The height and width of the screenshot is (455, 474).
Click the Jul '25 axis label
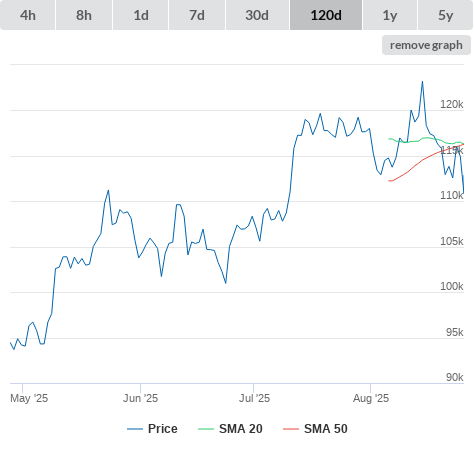[254, 398]
